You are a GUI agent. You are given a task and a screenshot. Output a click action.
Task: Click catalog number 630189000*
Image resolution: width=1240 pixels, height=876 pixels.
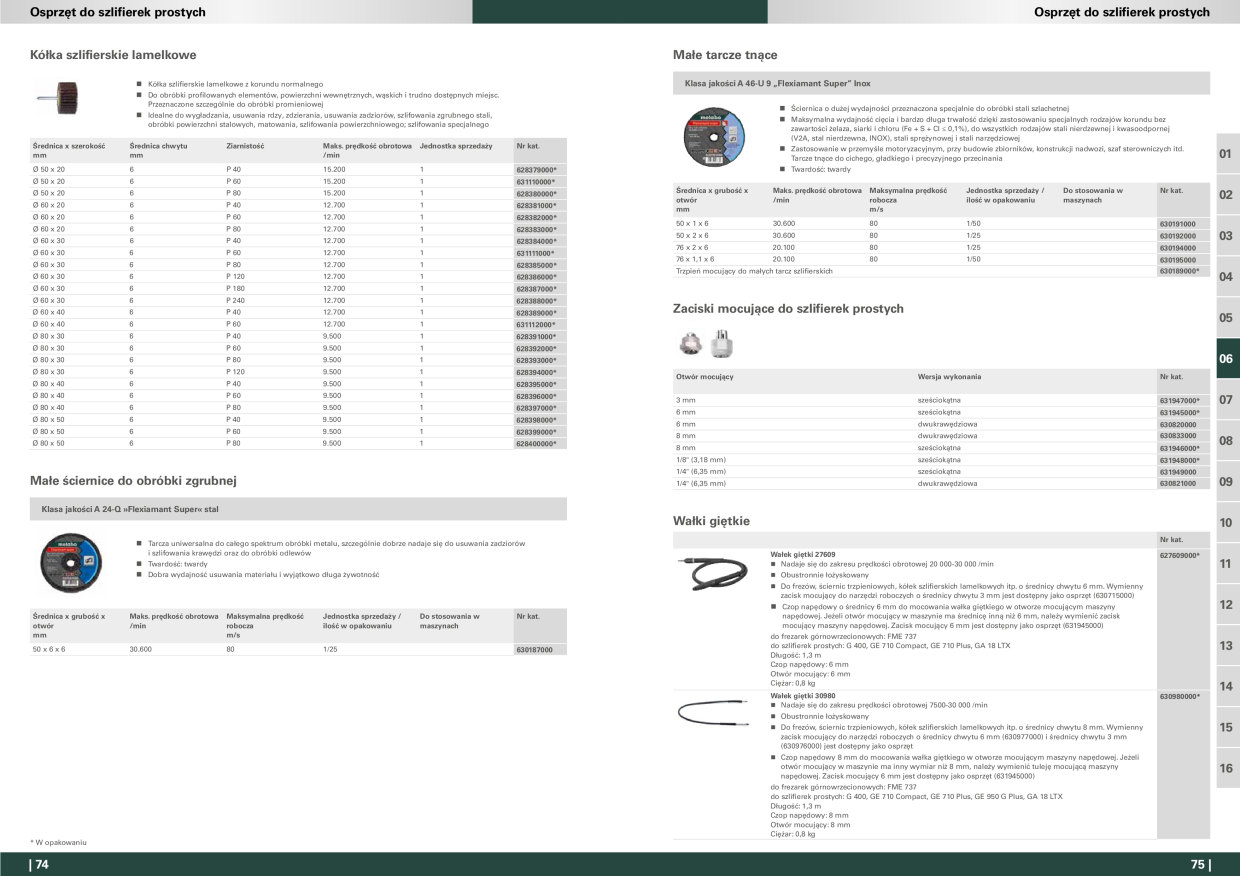click(1179, 271)
